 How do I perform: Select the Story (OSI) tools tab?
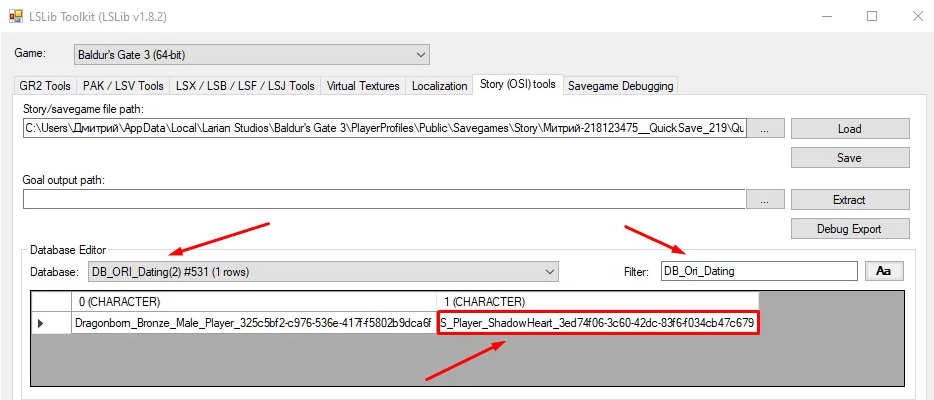click(x=518, y=84)
